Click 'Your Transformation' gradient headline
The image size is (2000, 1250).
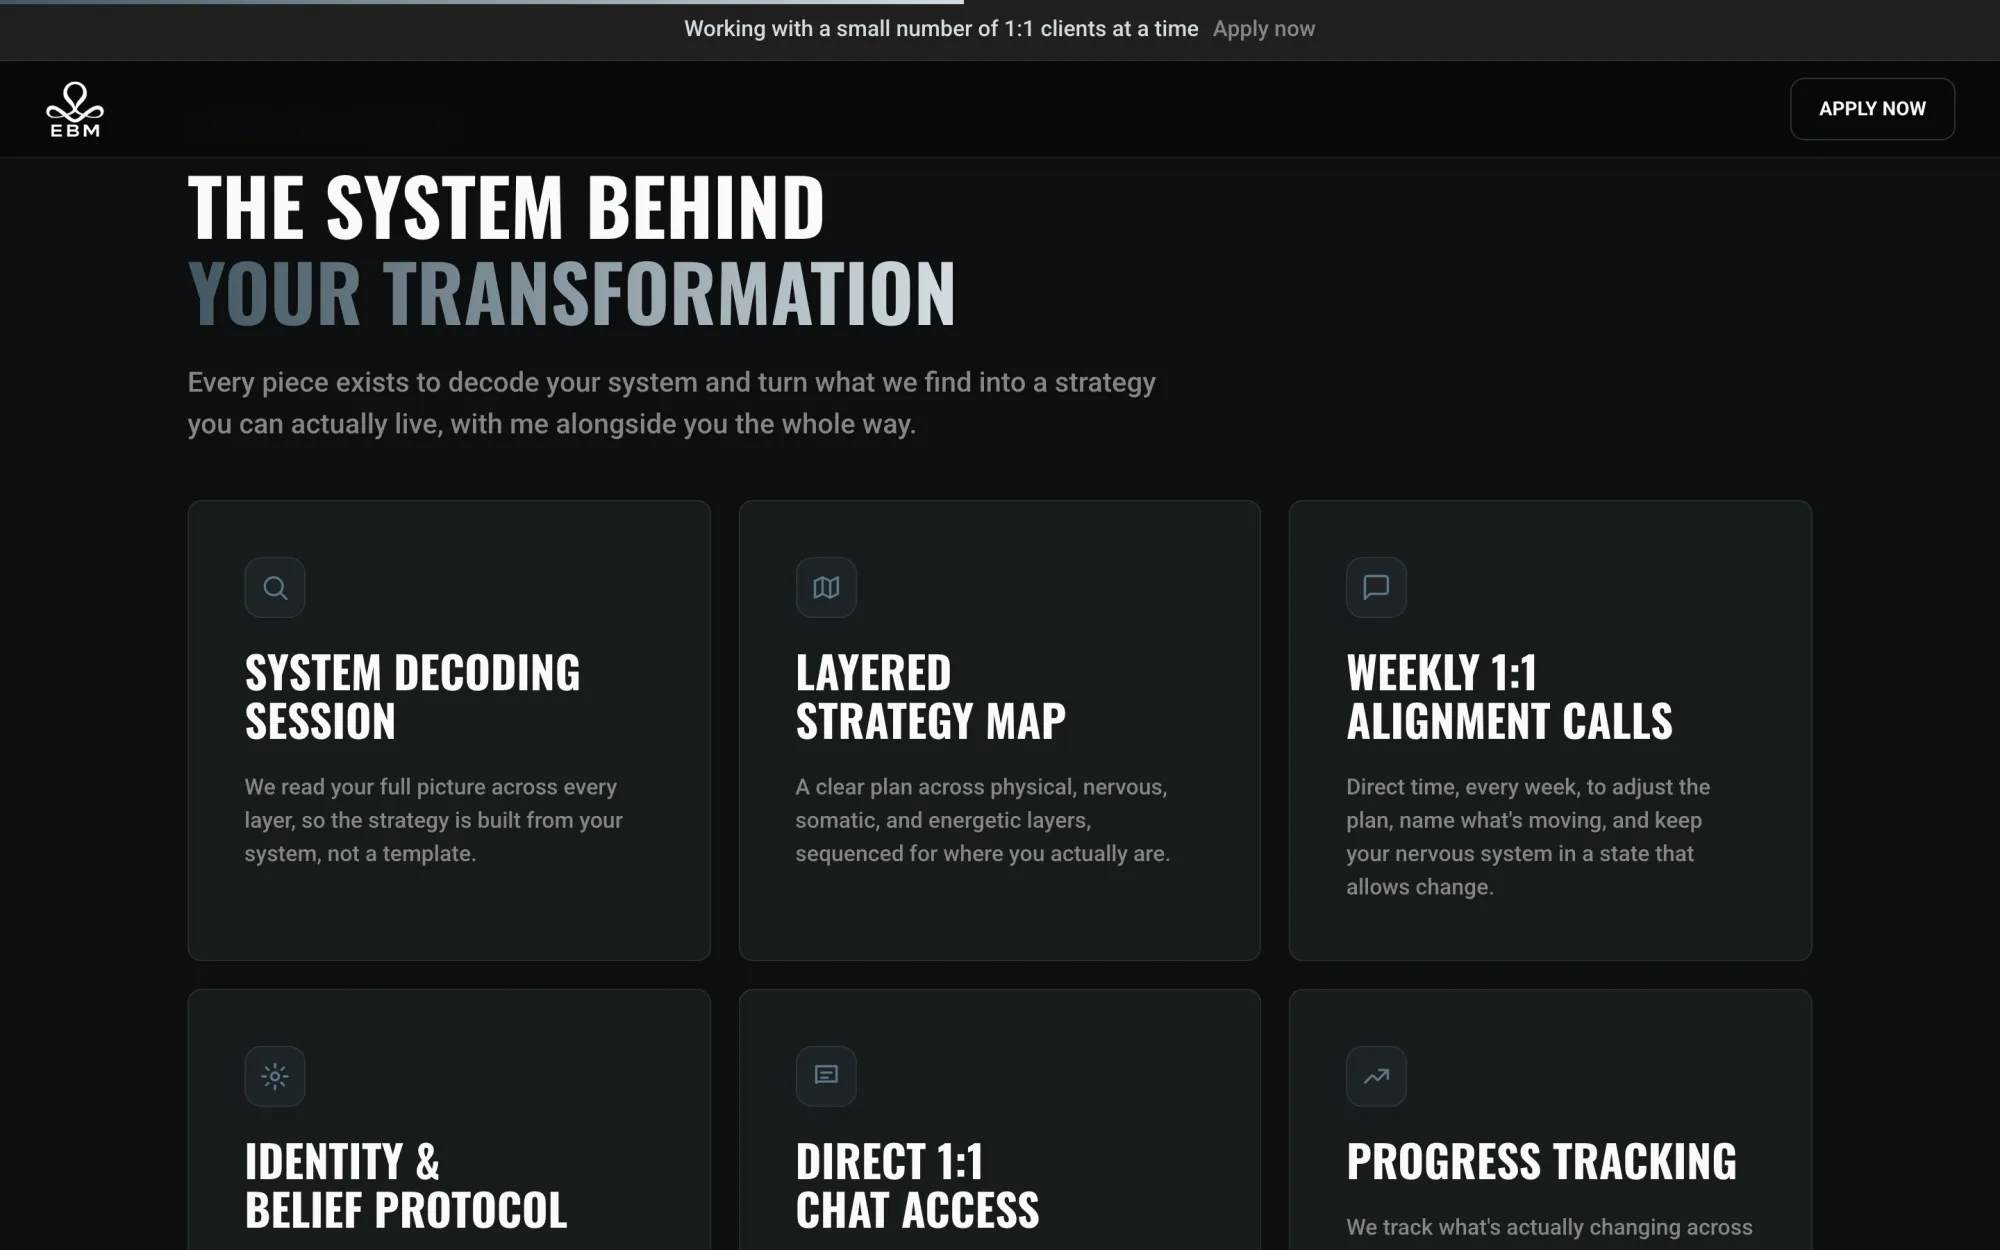coord(571,293)
